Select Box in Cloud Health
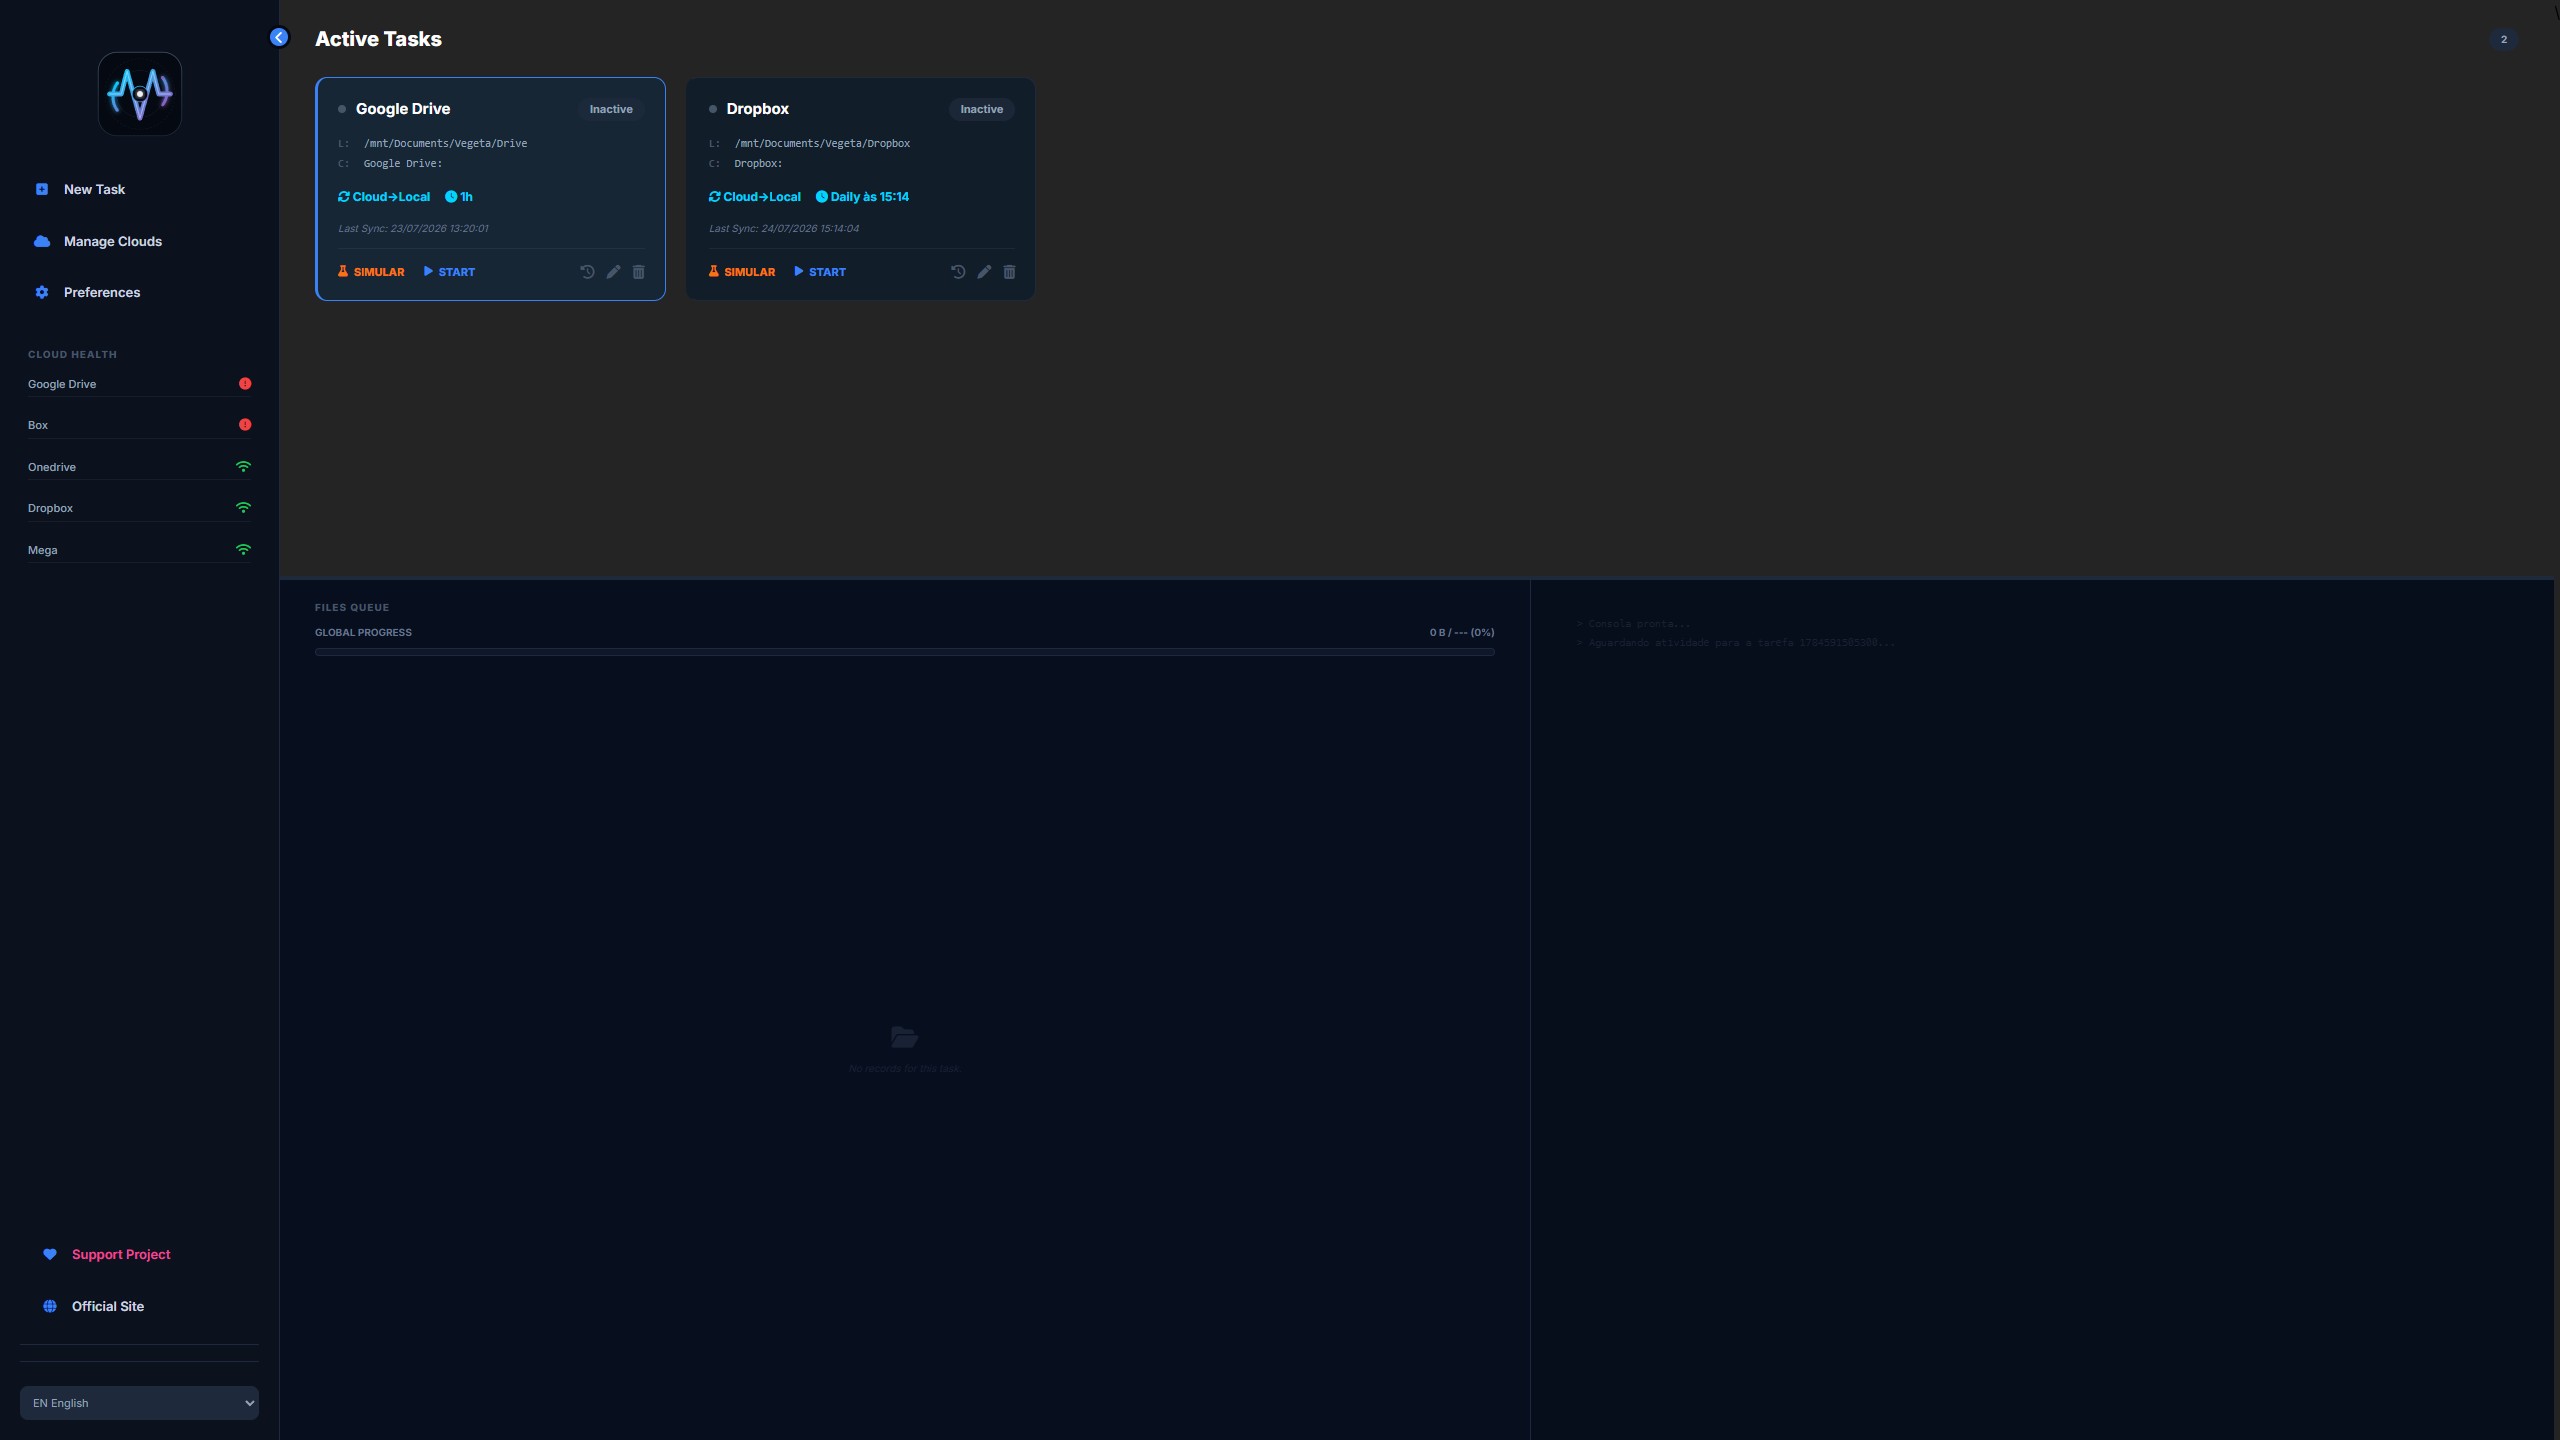The height and width of the screenshot is (1440, 2560). coord(139,425)
